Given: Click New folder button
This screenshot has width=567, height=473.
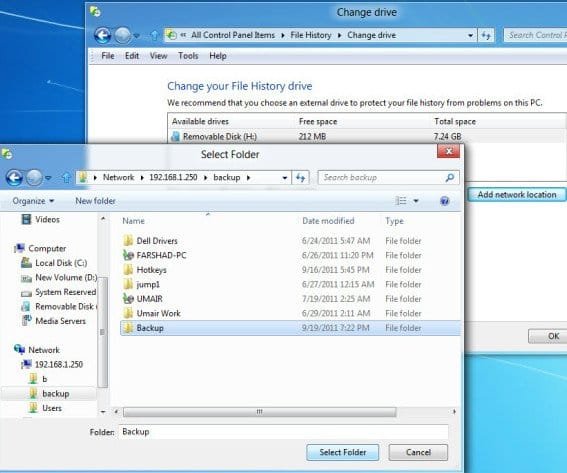Looking at the screenshot, I should pyautogui.click(x=95, y=201).
